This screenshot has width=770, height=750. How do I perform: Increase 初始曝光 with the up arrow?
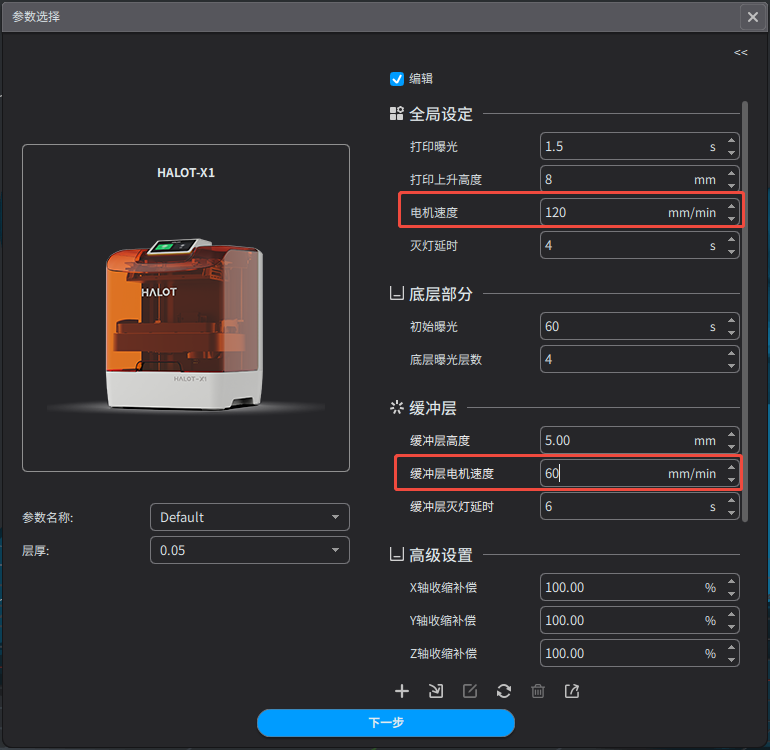tap(731, 320)
